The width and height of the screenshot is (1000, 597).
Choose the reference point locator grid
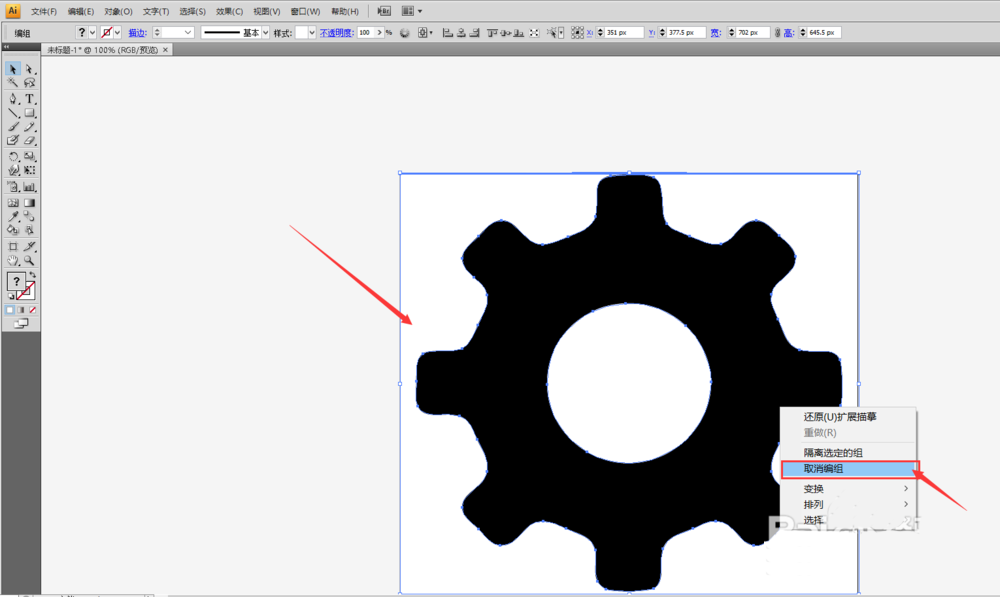click(x=577, y=33)
